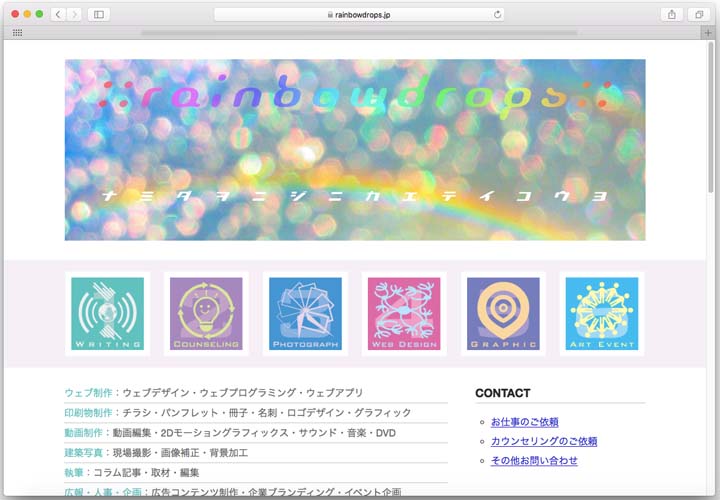
Task: Reload the page with refresh icon
Action: 497,14
